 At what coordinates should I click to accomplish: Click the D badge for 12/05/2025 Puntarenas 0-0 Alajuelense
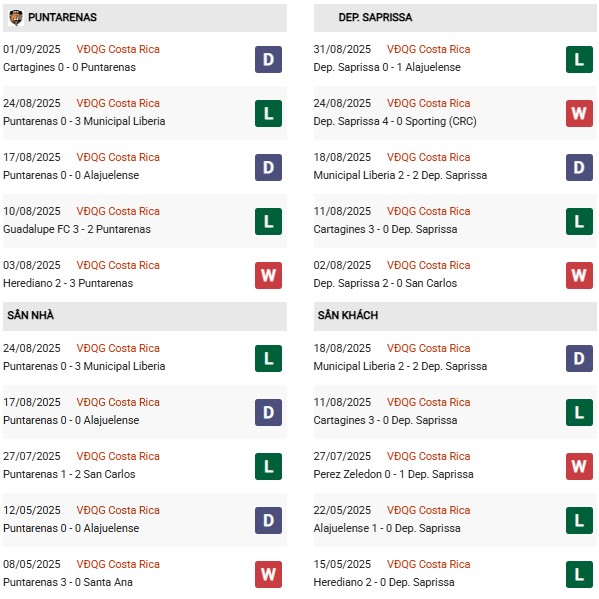(x=268, y=520)
